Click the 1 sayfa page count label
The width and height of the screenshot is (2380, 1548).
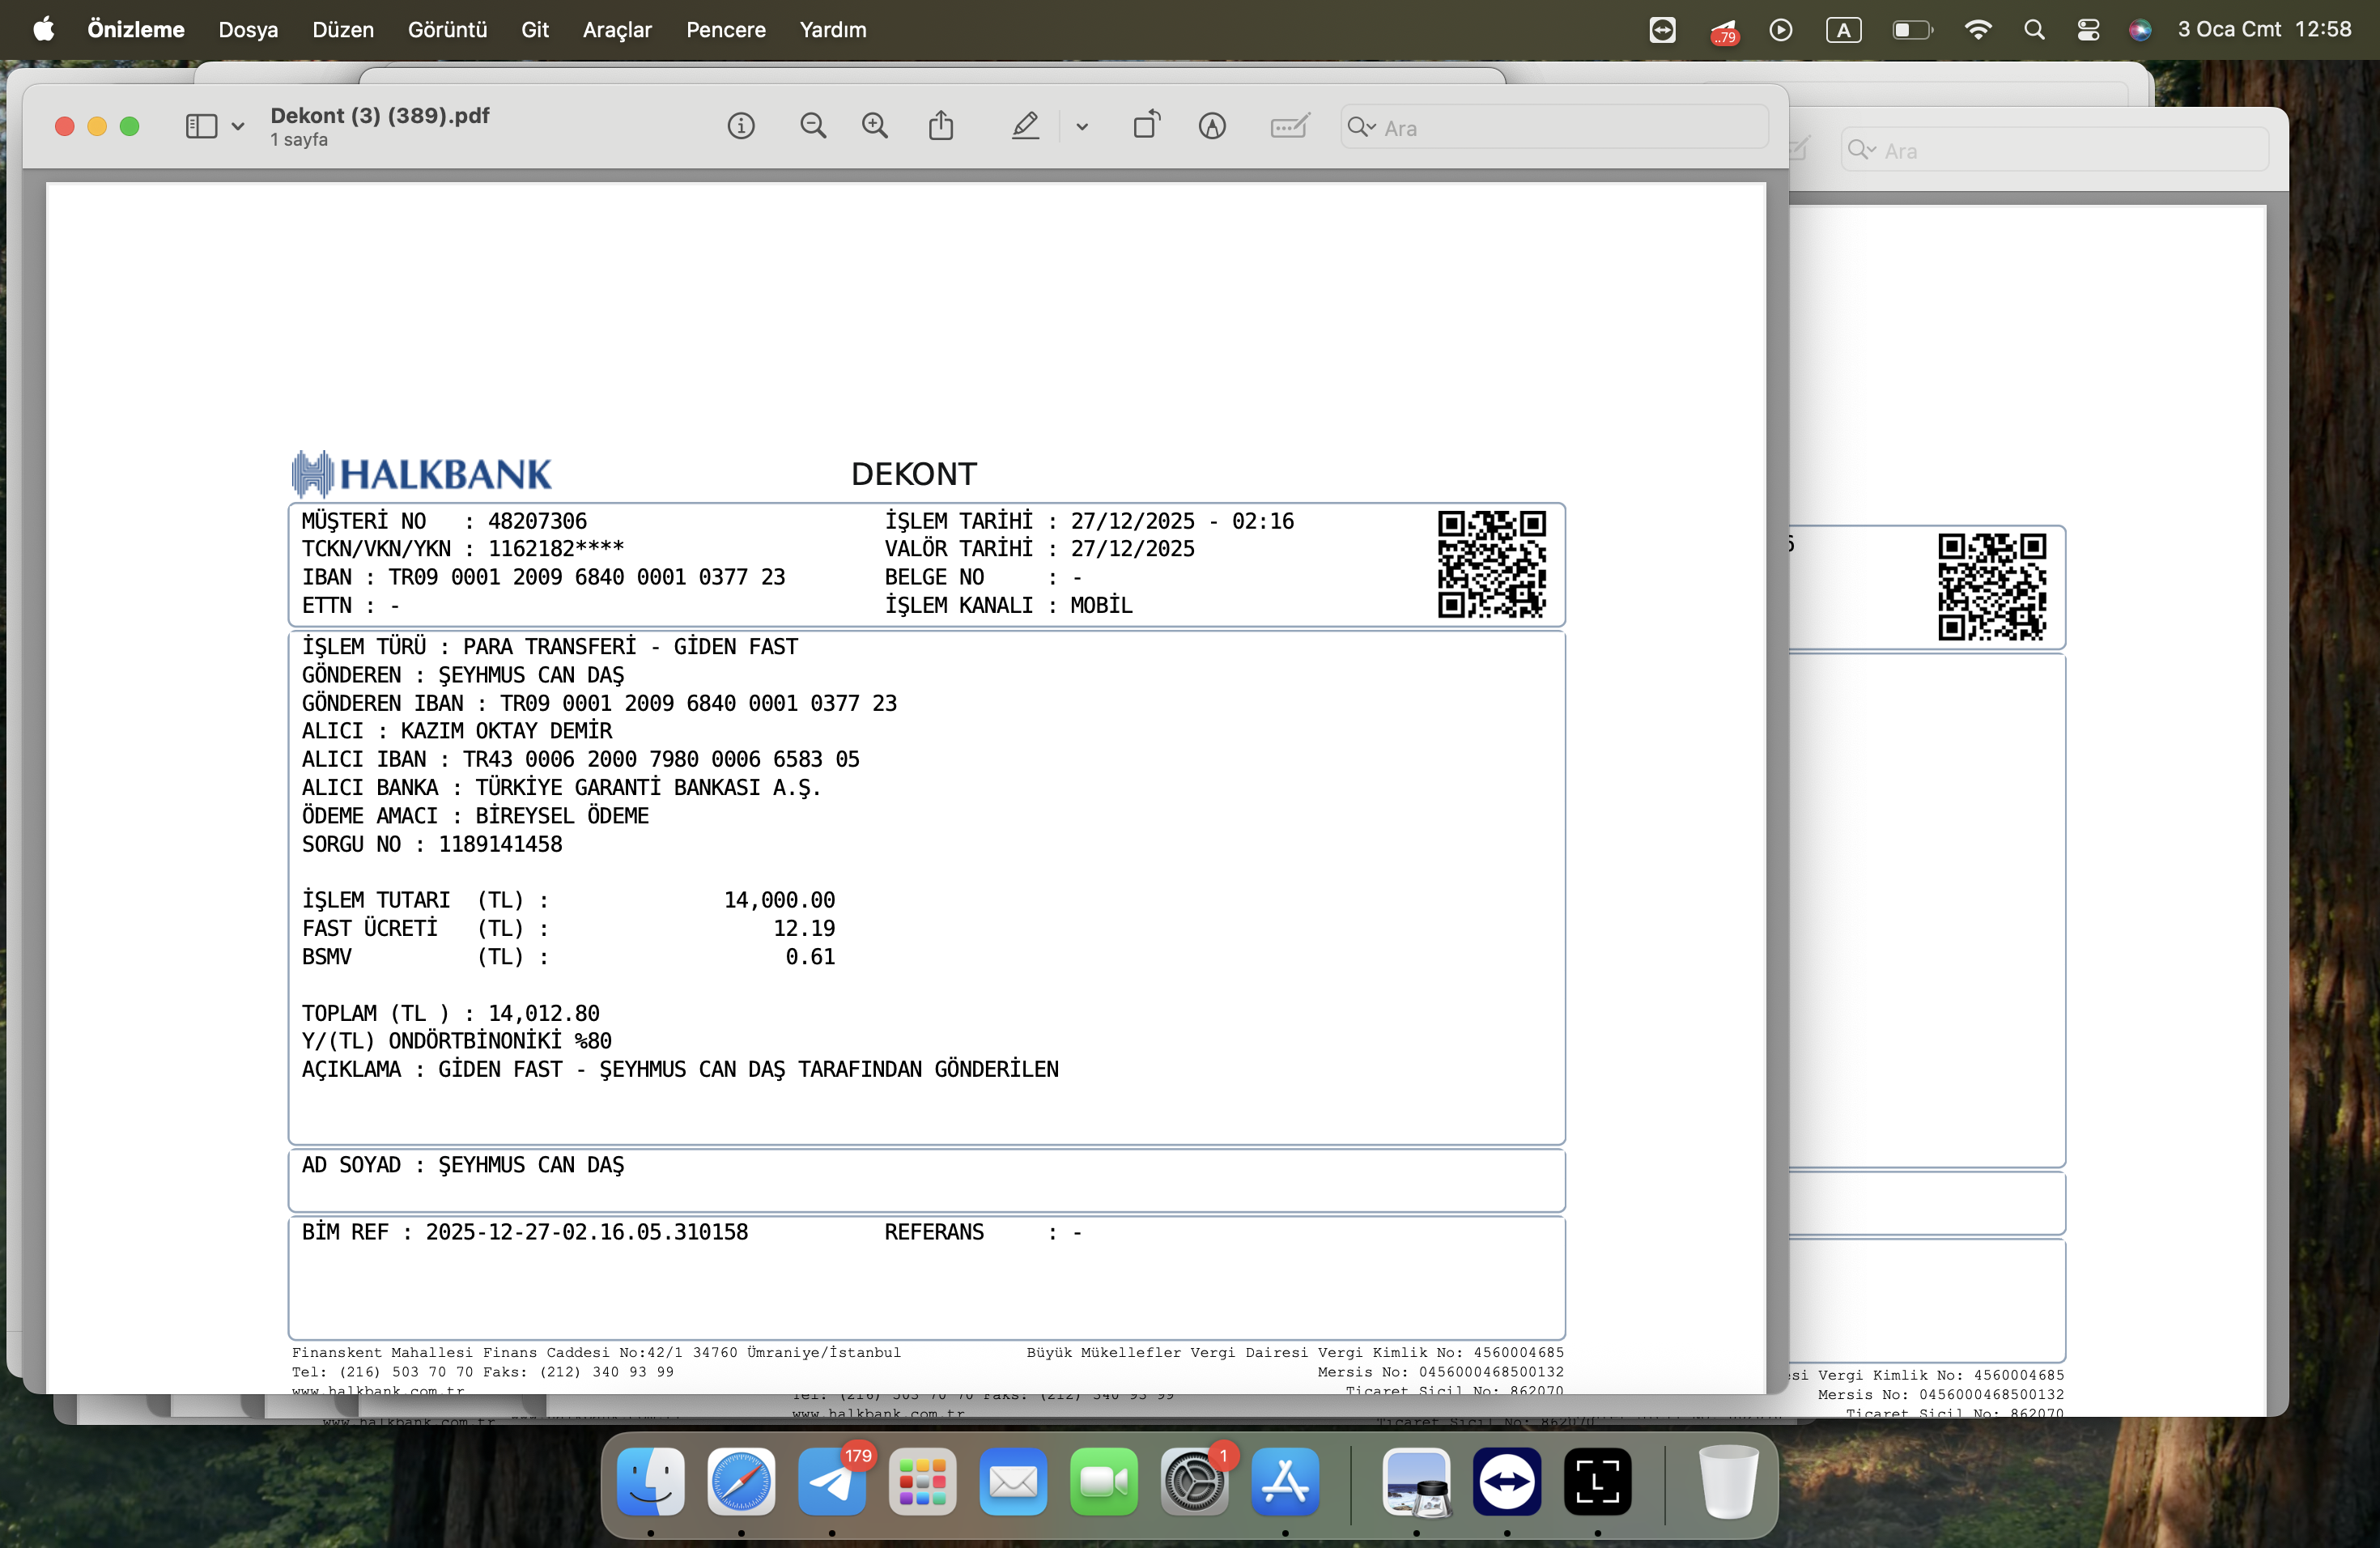click(x=299, y=140)
